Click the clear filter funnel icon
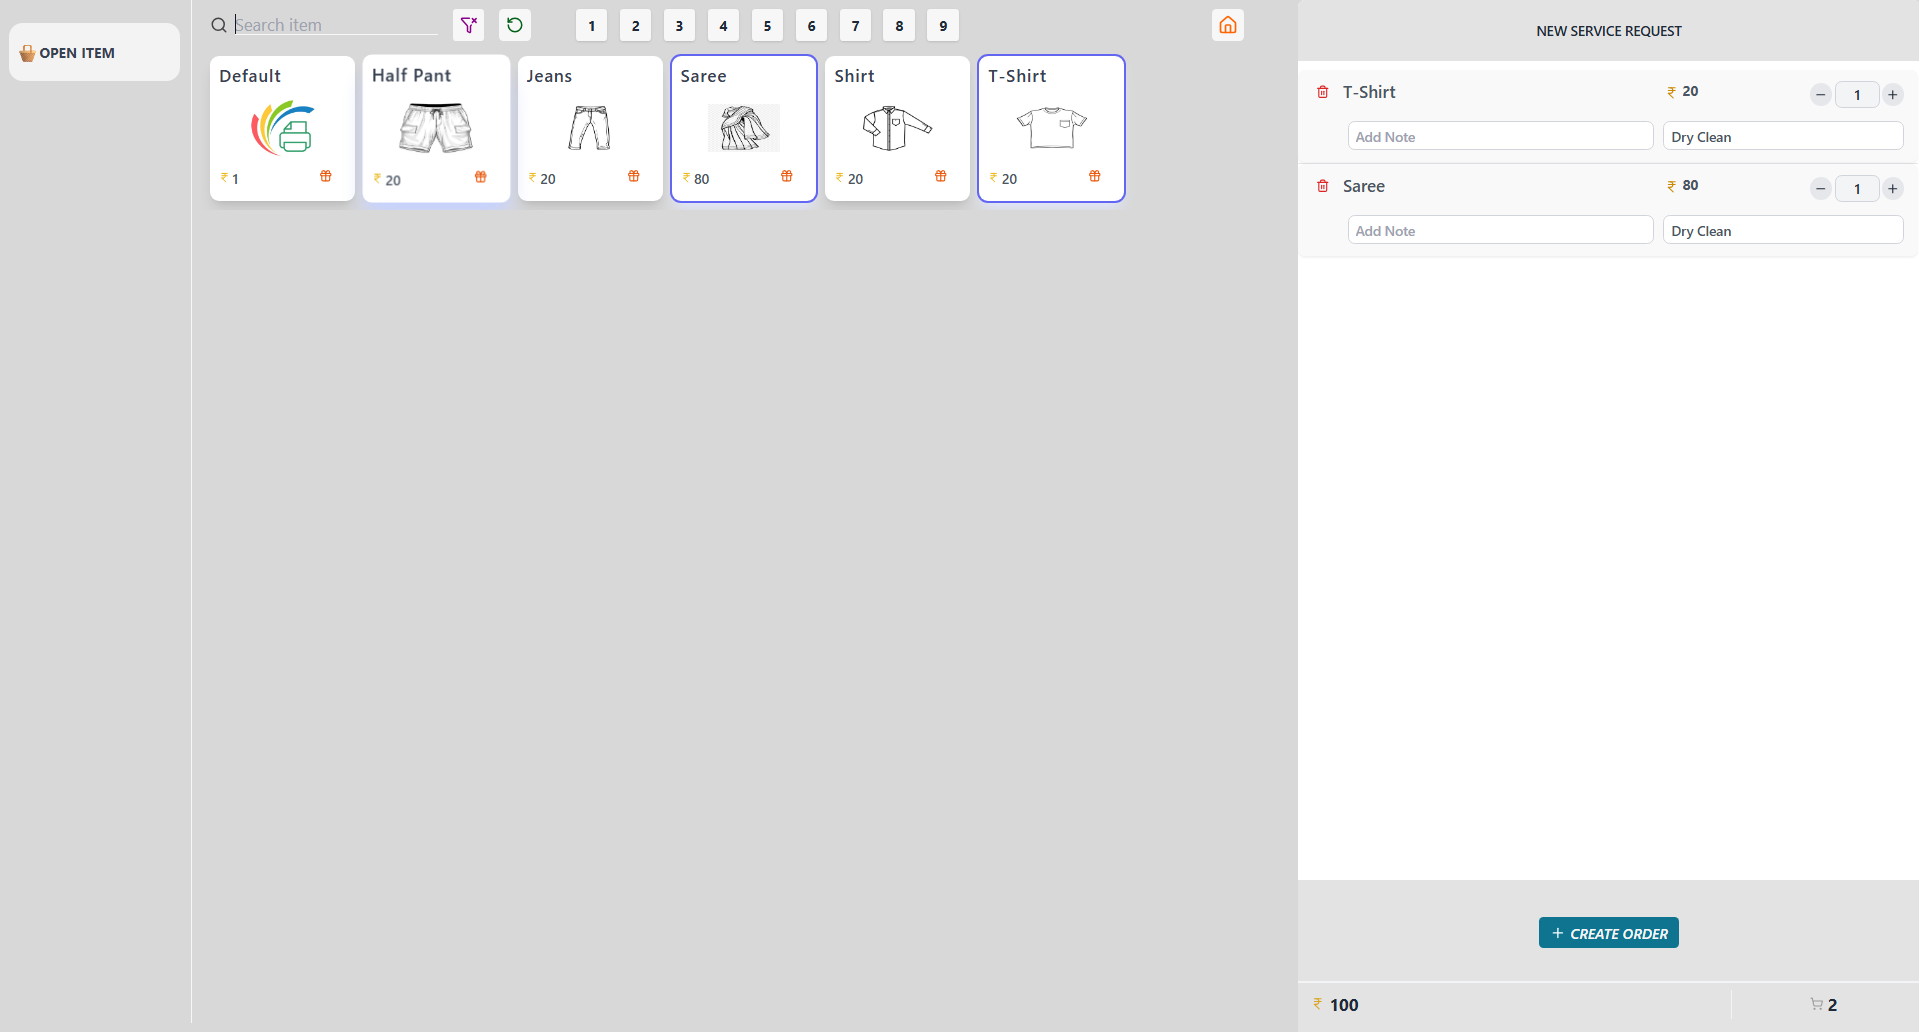Viewport: 1919px width, 1032px height. (468, 25)
